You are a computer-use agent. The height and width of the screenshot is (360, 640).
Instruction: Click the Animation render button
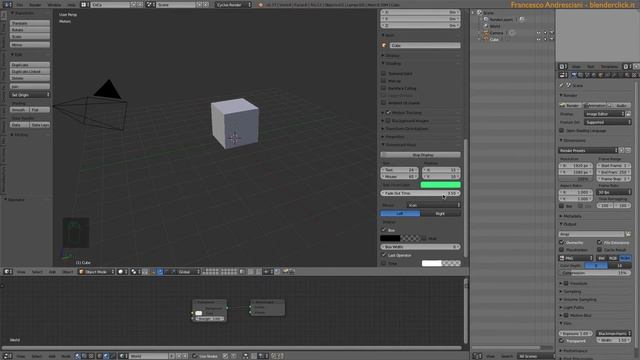point(595,105)
